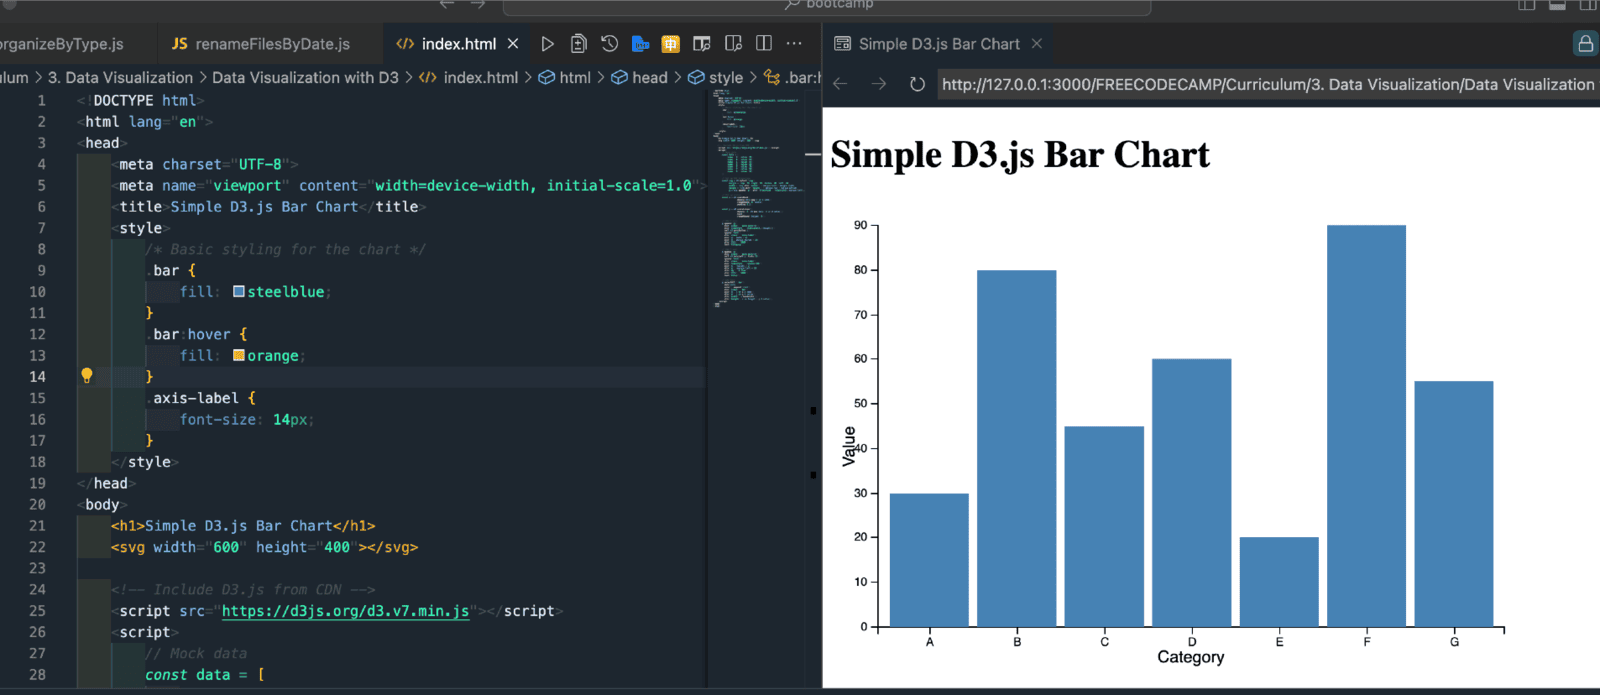Viewport: 1600px width, 695px height.
Task: Split the editor right
Action: point(764,44)
